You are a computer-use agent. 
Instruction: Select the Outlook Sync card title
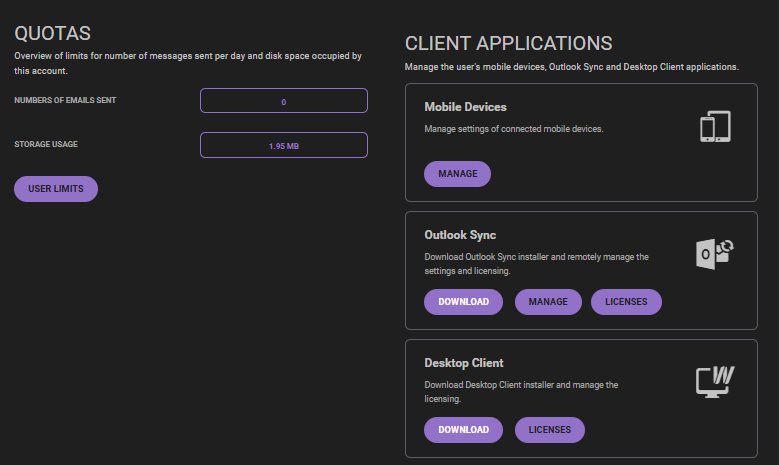459,235
